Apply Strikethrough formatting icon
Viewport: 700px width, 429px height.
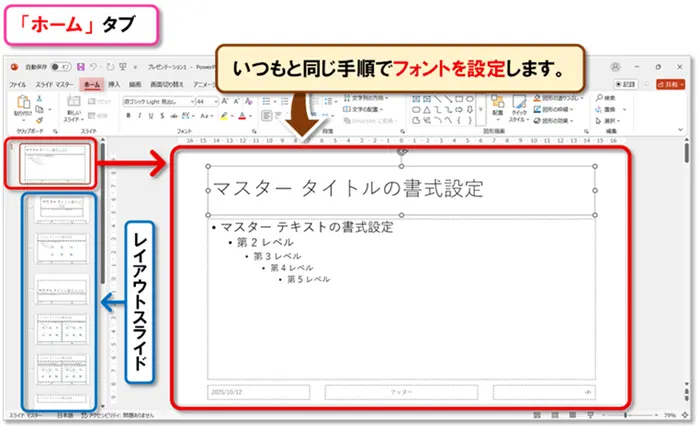coord(174,116)
